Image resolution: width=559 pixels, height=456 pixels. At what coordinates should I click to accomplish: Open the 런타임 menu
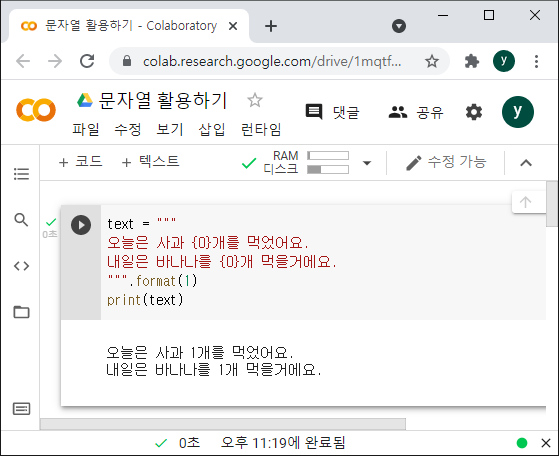coord(261,129)
